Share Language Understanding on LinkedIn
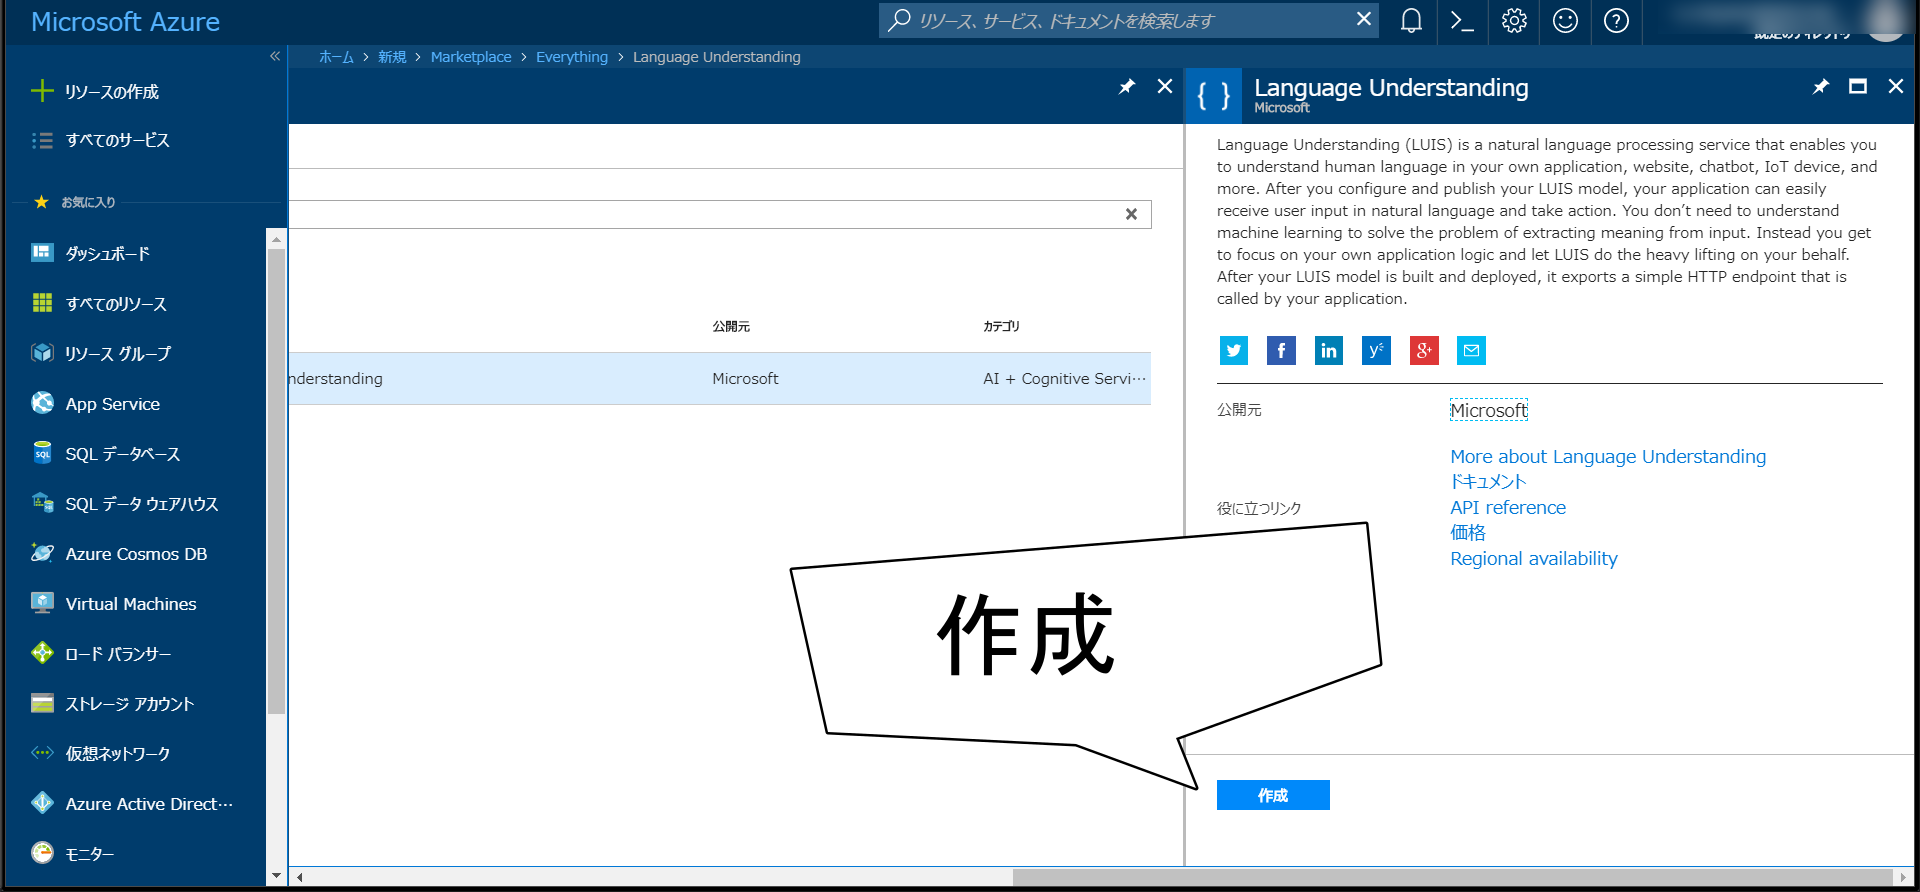The image size is (1920, 892). click(x=1328, y=350)
